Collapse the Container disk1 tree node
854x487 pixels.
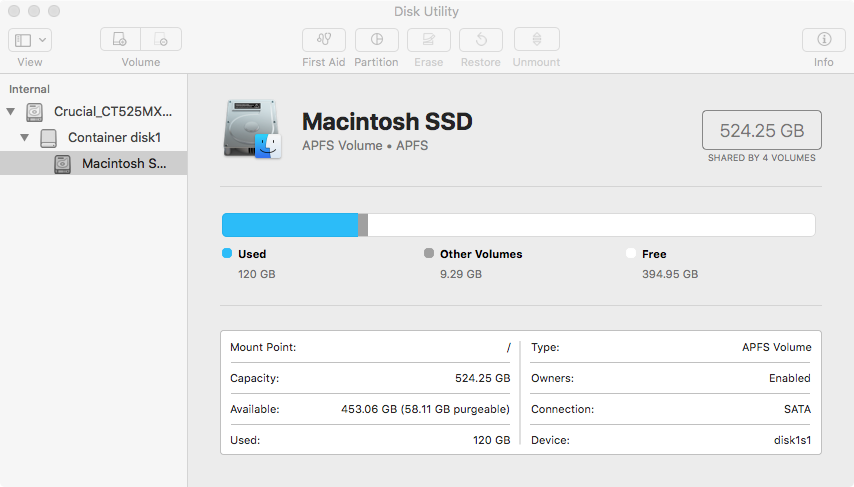(25, 137)
